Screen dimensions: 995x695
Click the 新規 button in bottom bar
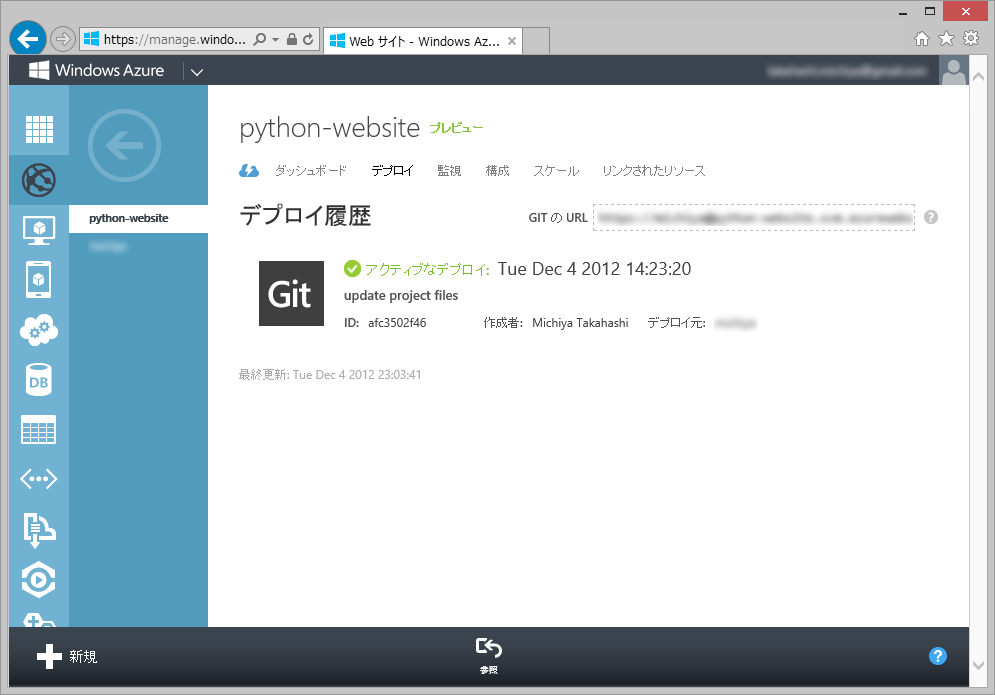tap(67, 657)
